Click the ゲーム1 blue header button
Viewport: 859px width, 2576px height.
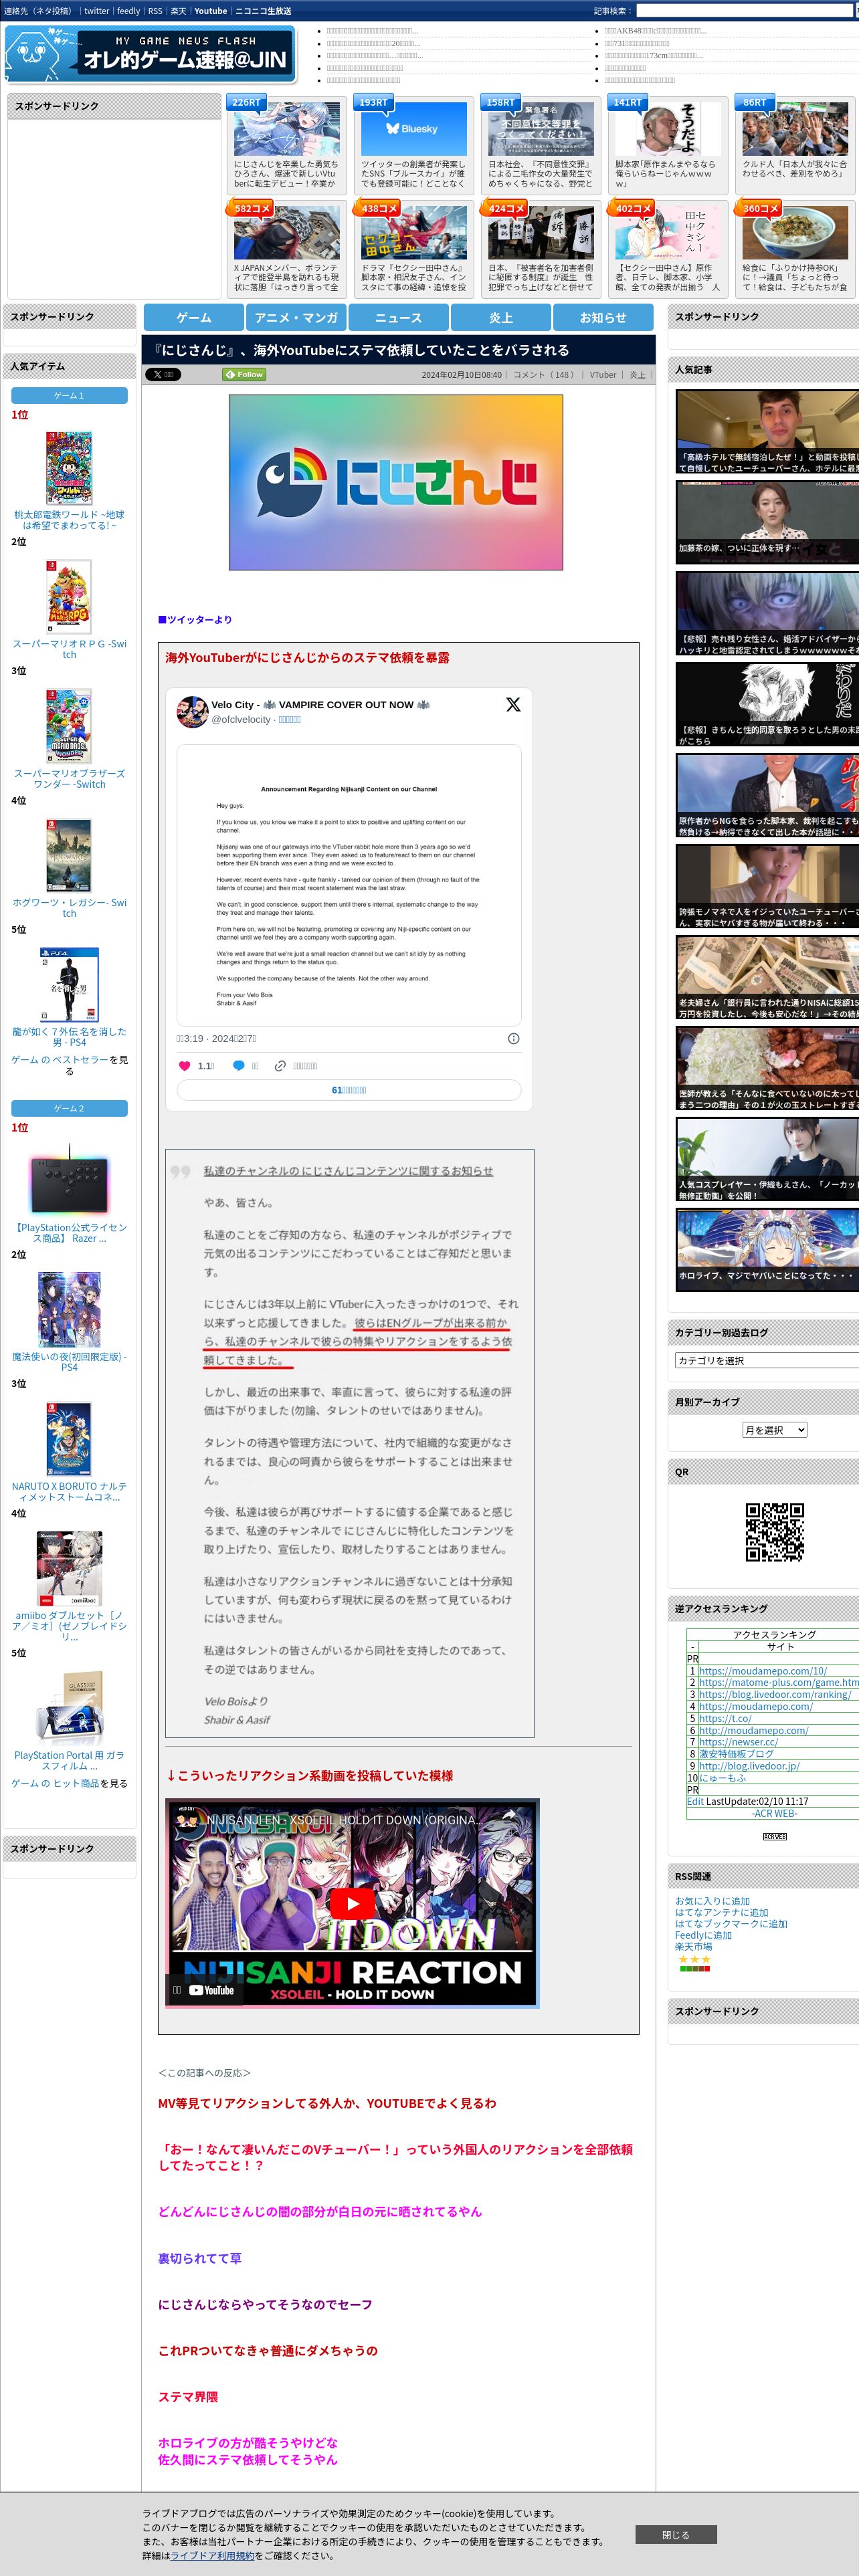[x=69, y=395]
